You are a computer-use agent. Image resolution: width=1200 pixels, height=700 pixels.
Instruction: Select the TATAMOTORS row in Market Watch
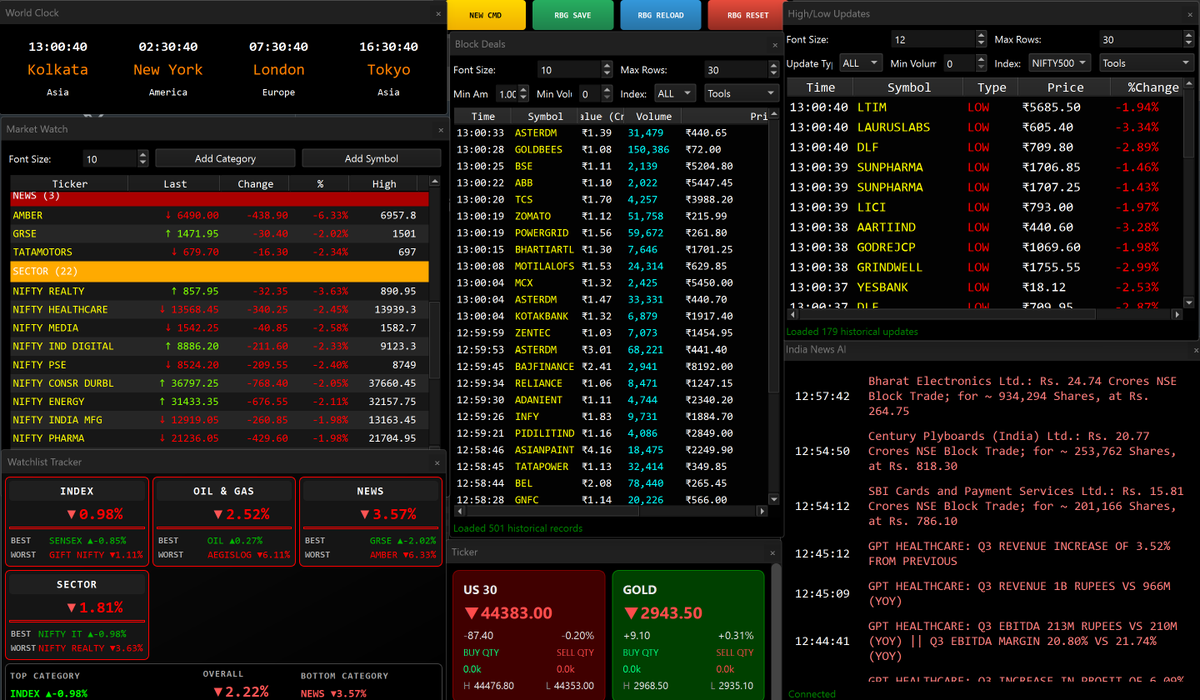(x=219, y=252)
